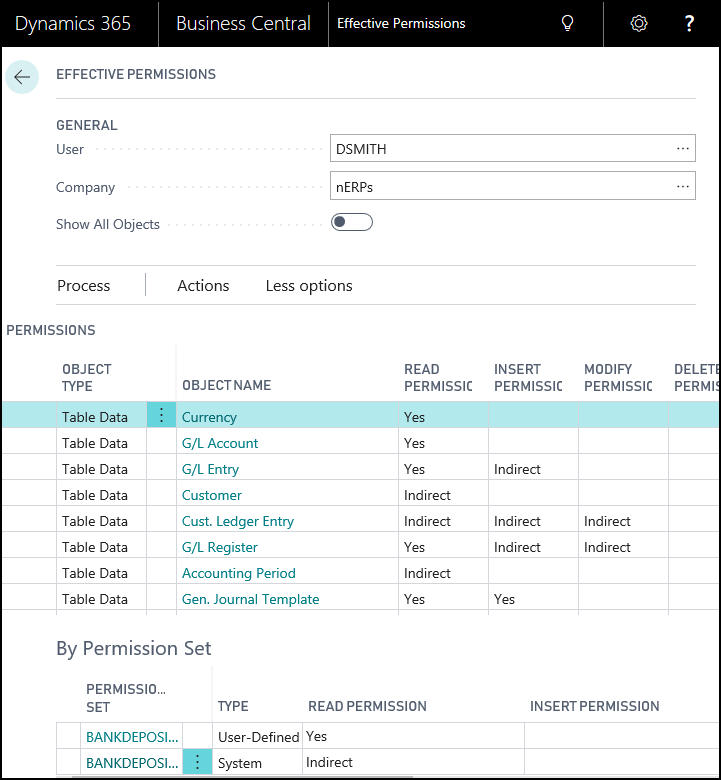Select Read Permission Indirect of System set
The height and width of the screenshot is (780, 721).
pos(413,762)
